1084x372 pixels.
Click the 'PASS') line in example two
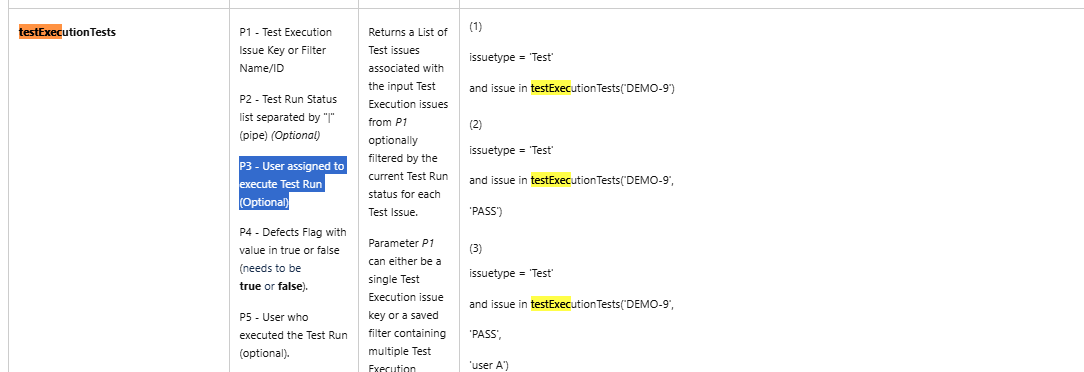(x=486, y=211)
